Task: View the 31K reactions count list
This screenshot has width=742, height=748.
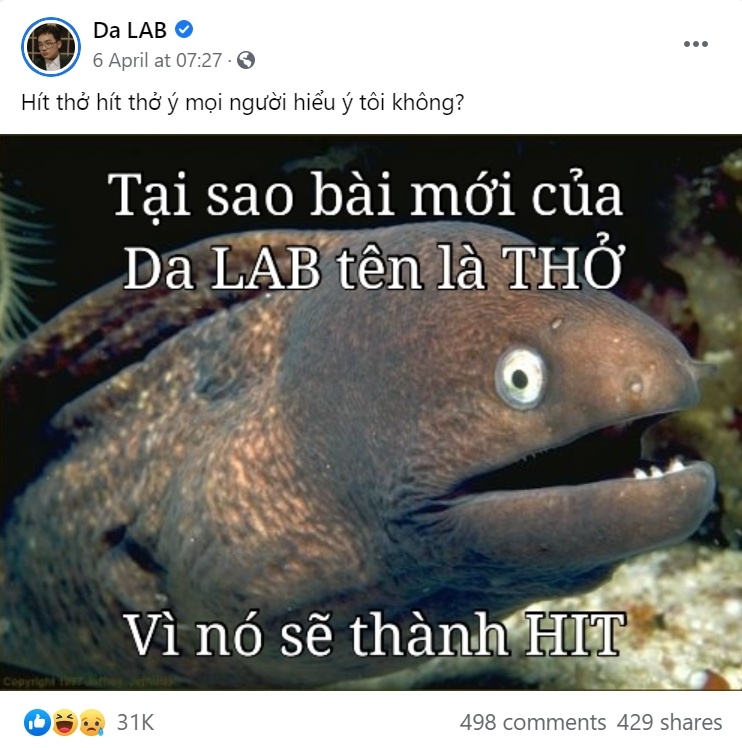Action: [136, 722]
